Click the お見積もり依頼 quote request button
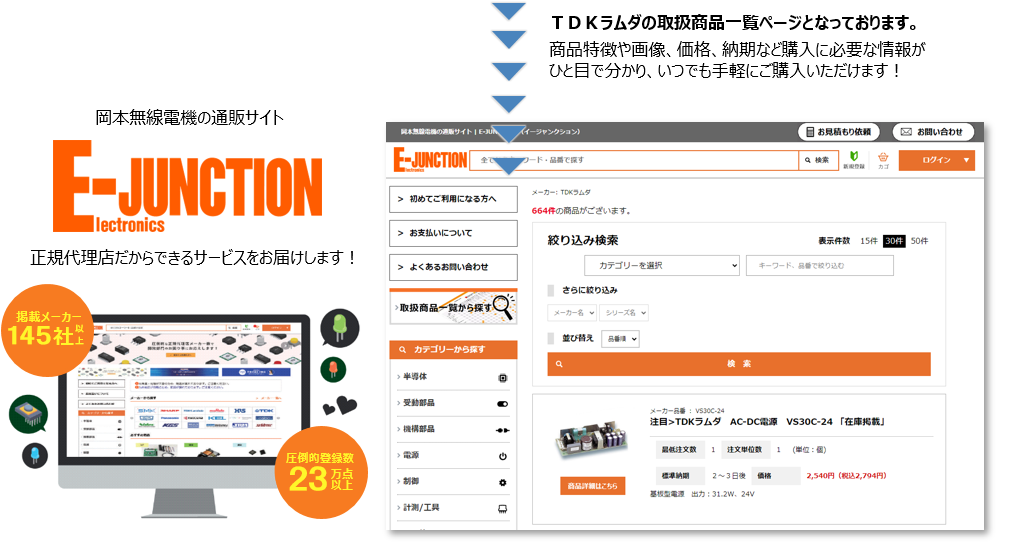This screenshot has width=1017, height=549. (x=838, y=132)
